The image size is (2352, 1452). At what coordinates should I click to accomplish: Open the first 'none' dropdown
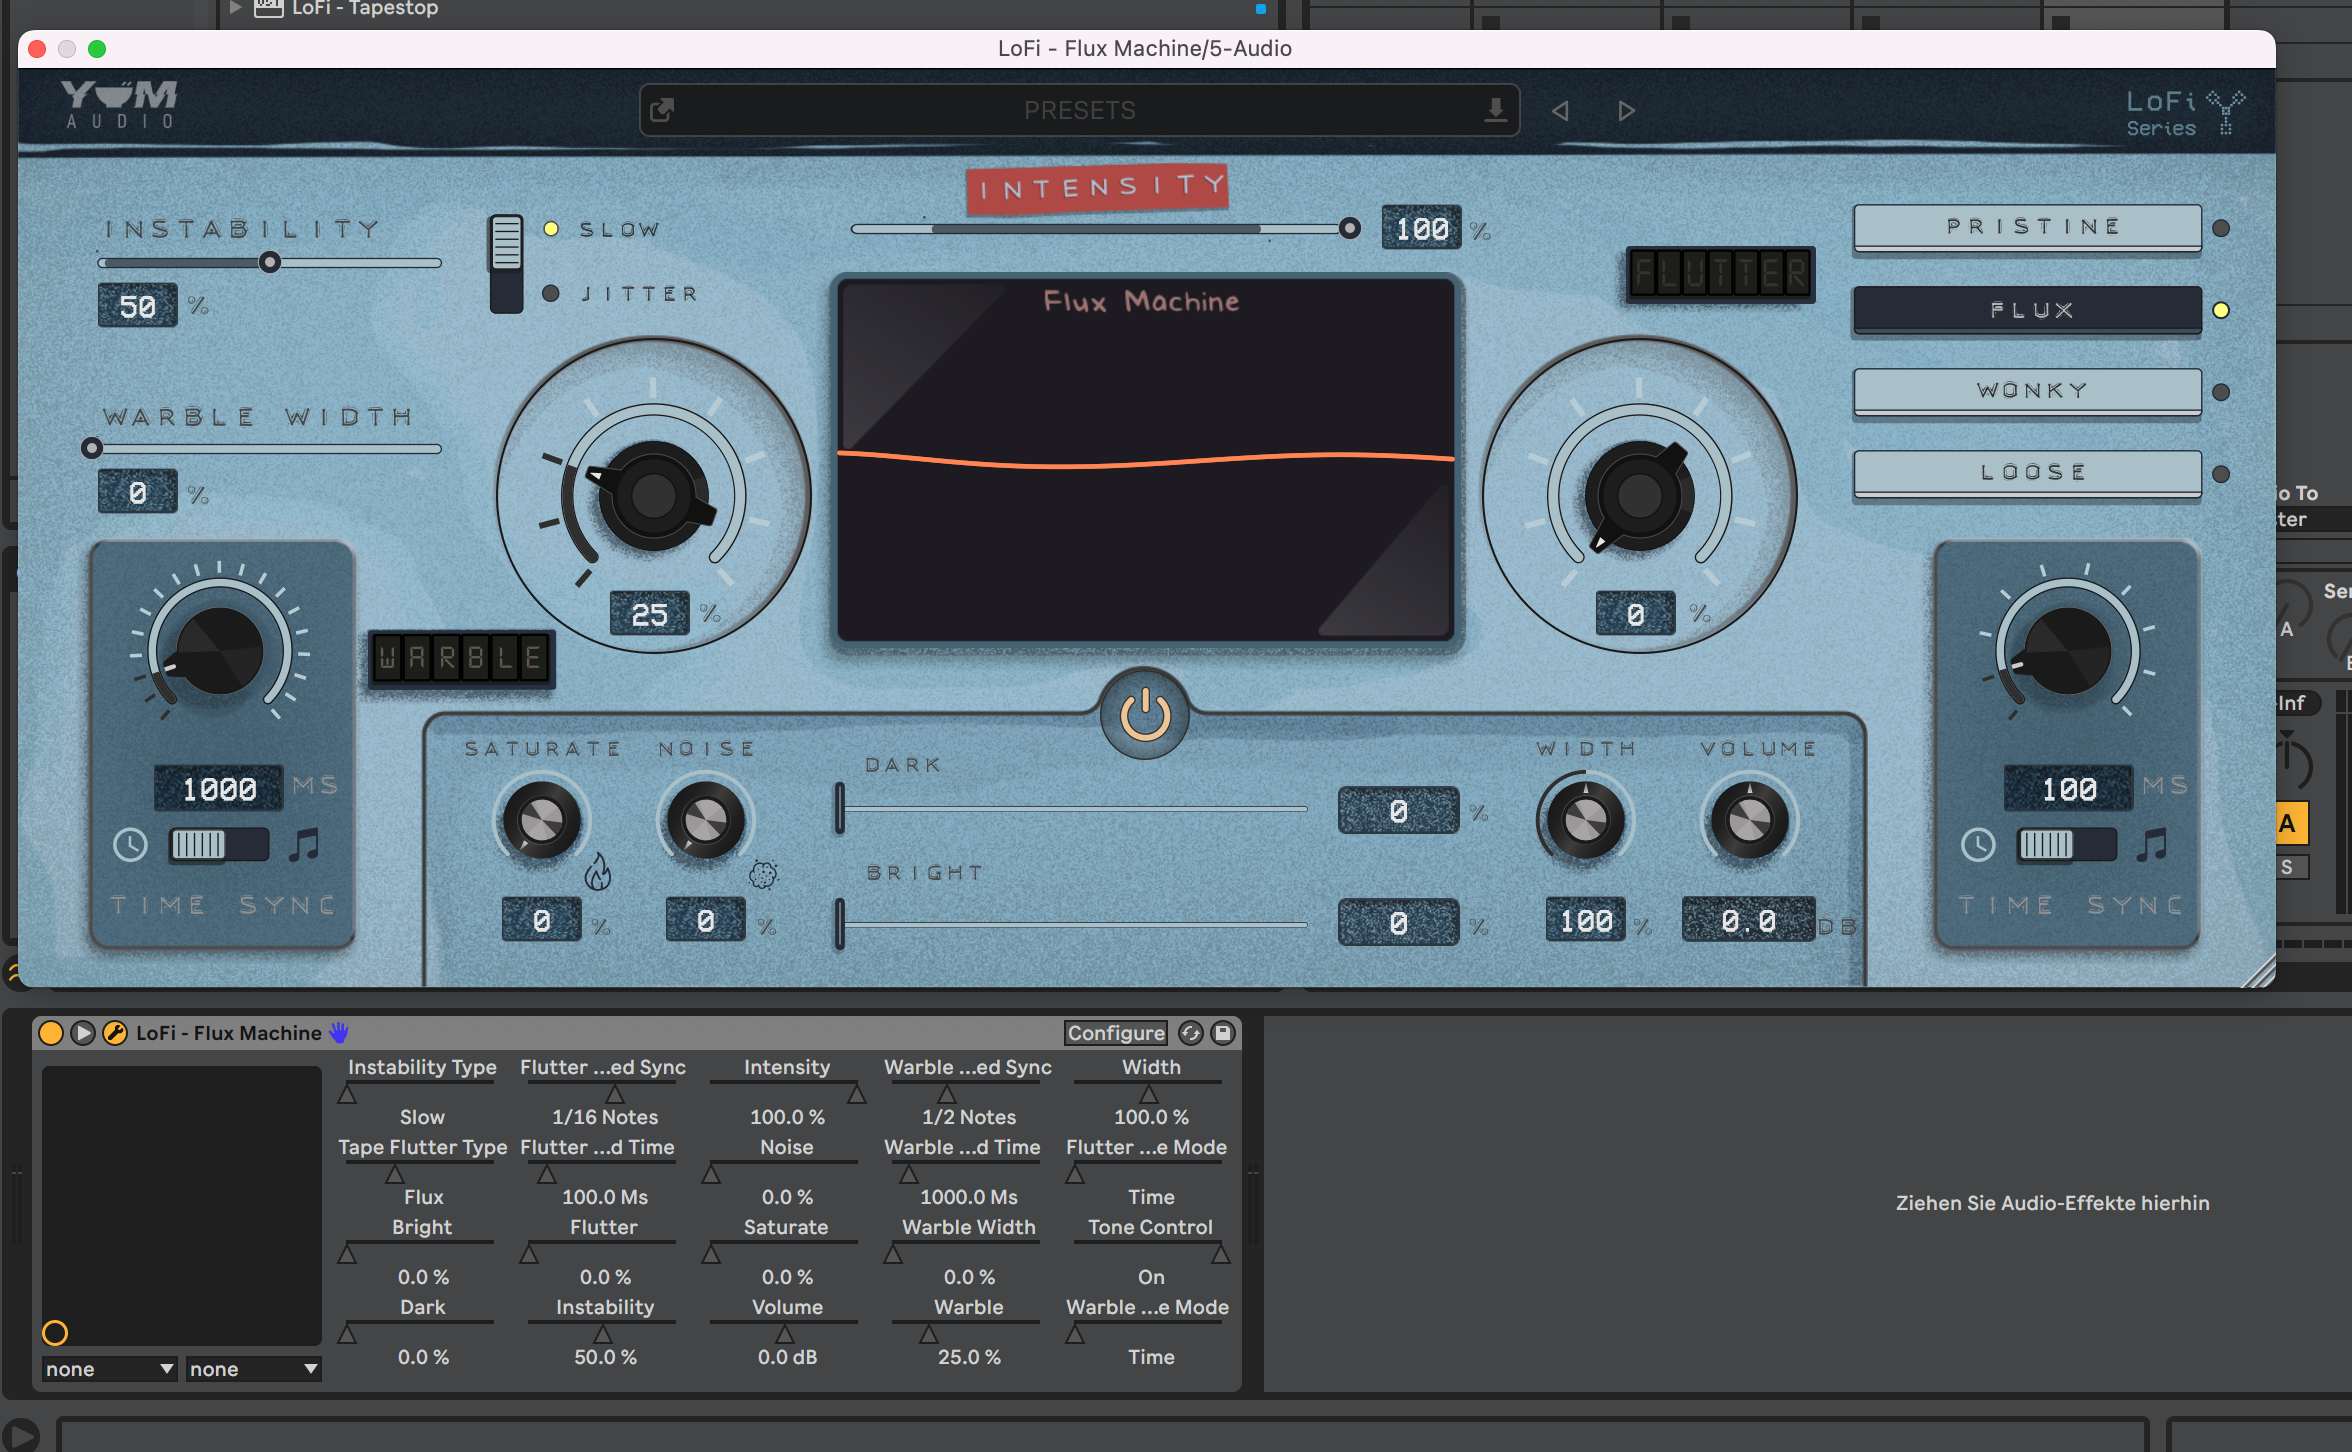click(109, 1369)
